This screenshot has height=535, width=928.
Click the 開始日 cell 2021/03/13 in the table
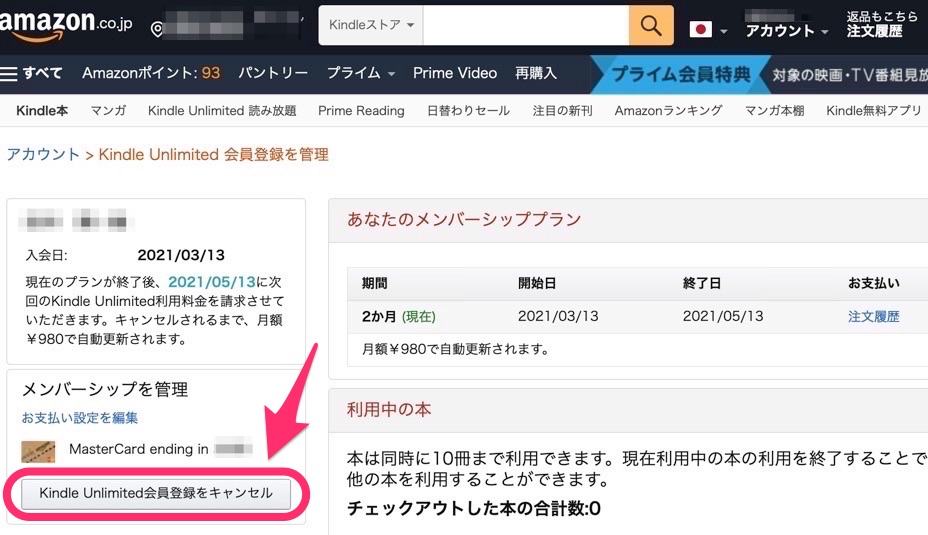[x=558, y=317]
